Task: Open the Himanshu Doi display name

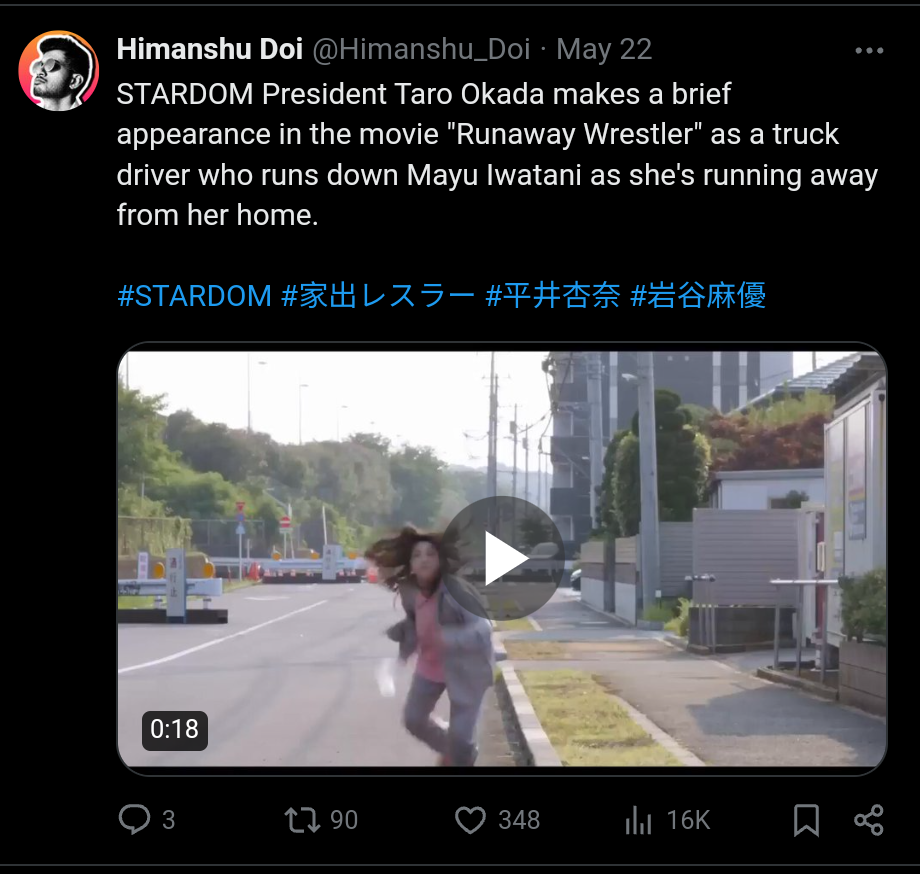Action: point(210,49)
